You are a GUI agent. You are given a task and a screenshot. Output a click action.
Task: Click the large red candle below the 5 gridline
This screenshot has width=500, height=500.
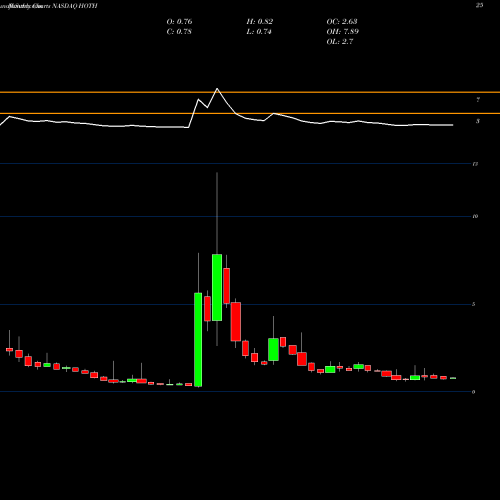(x=236, y=322)
